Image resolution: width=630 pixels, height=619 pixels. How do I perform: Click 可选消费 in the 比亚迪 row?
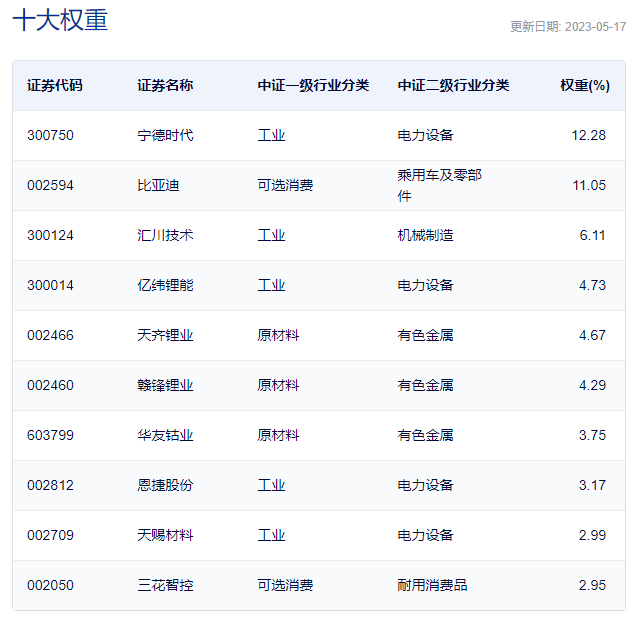click(285, 186)
